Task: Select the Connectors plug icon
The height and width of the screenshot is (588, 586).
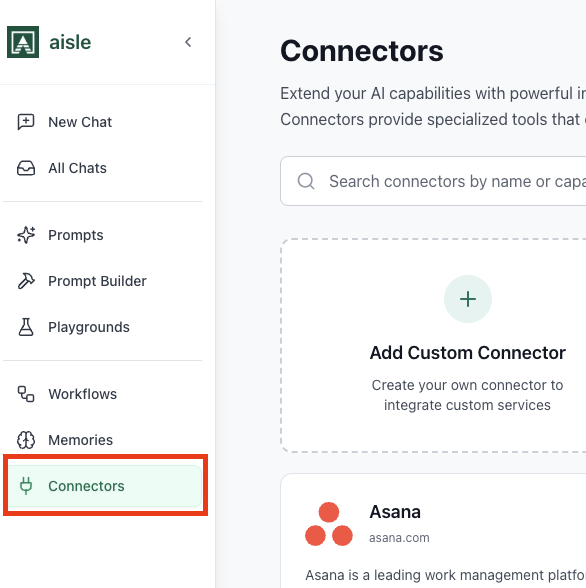Action: point(26,486)
